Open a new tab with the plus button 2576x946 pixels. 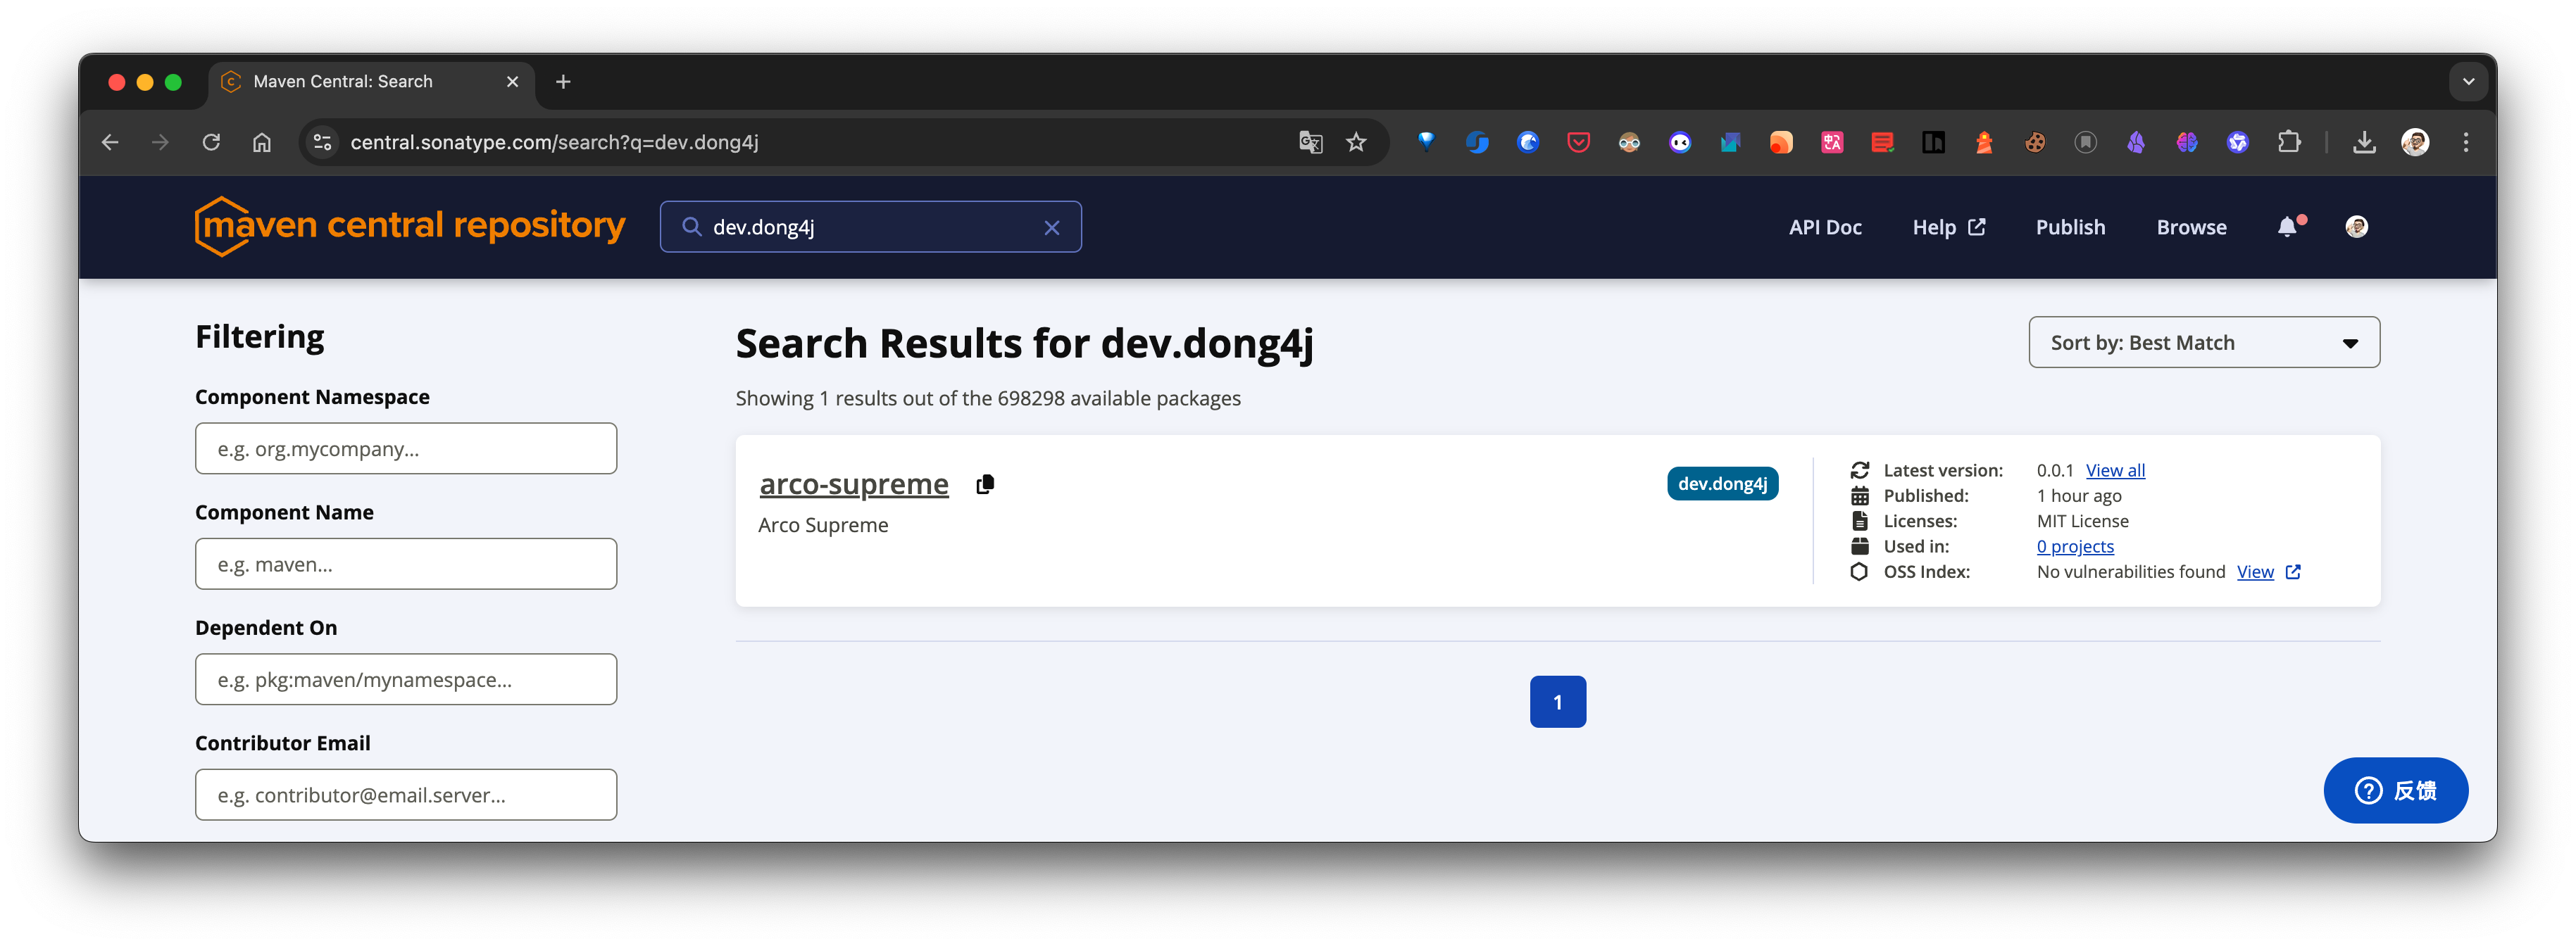pos(563,82)
